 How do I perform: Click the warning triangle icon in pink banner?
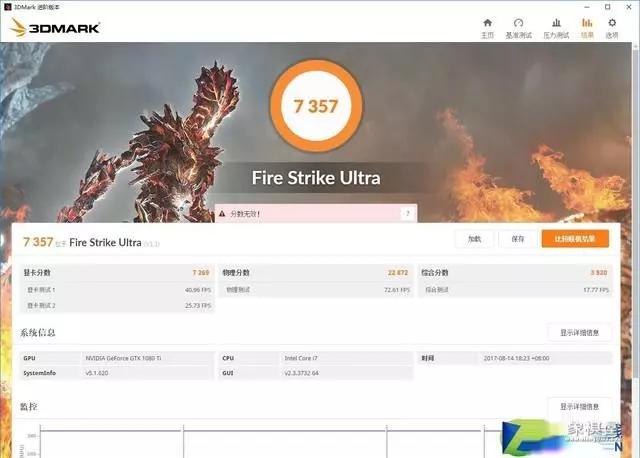222,213
